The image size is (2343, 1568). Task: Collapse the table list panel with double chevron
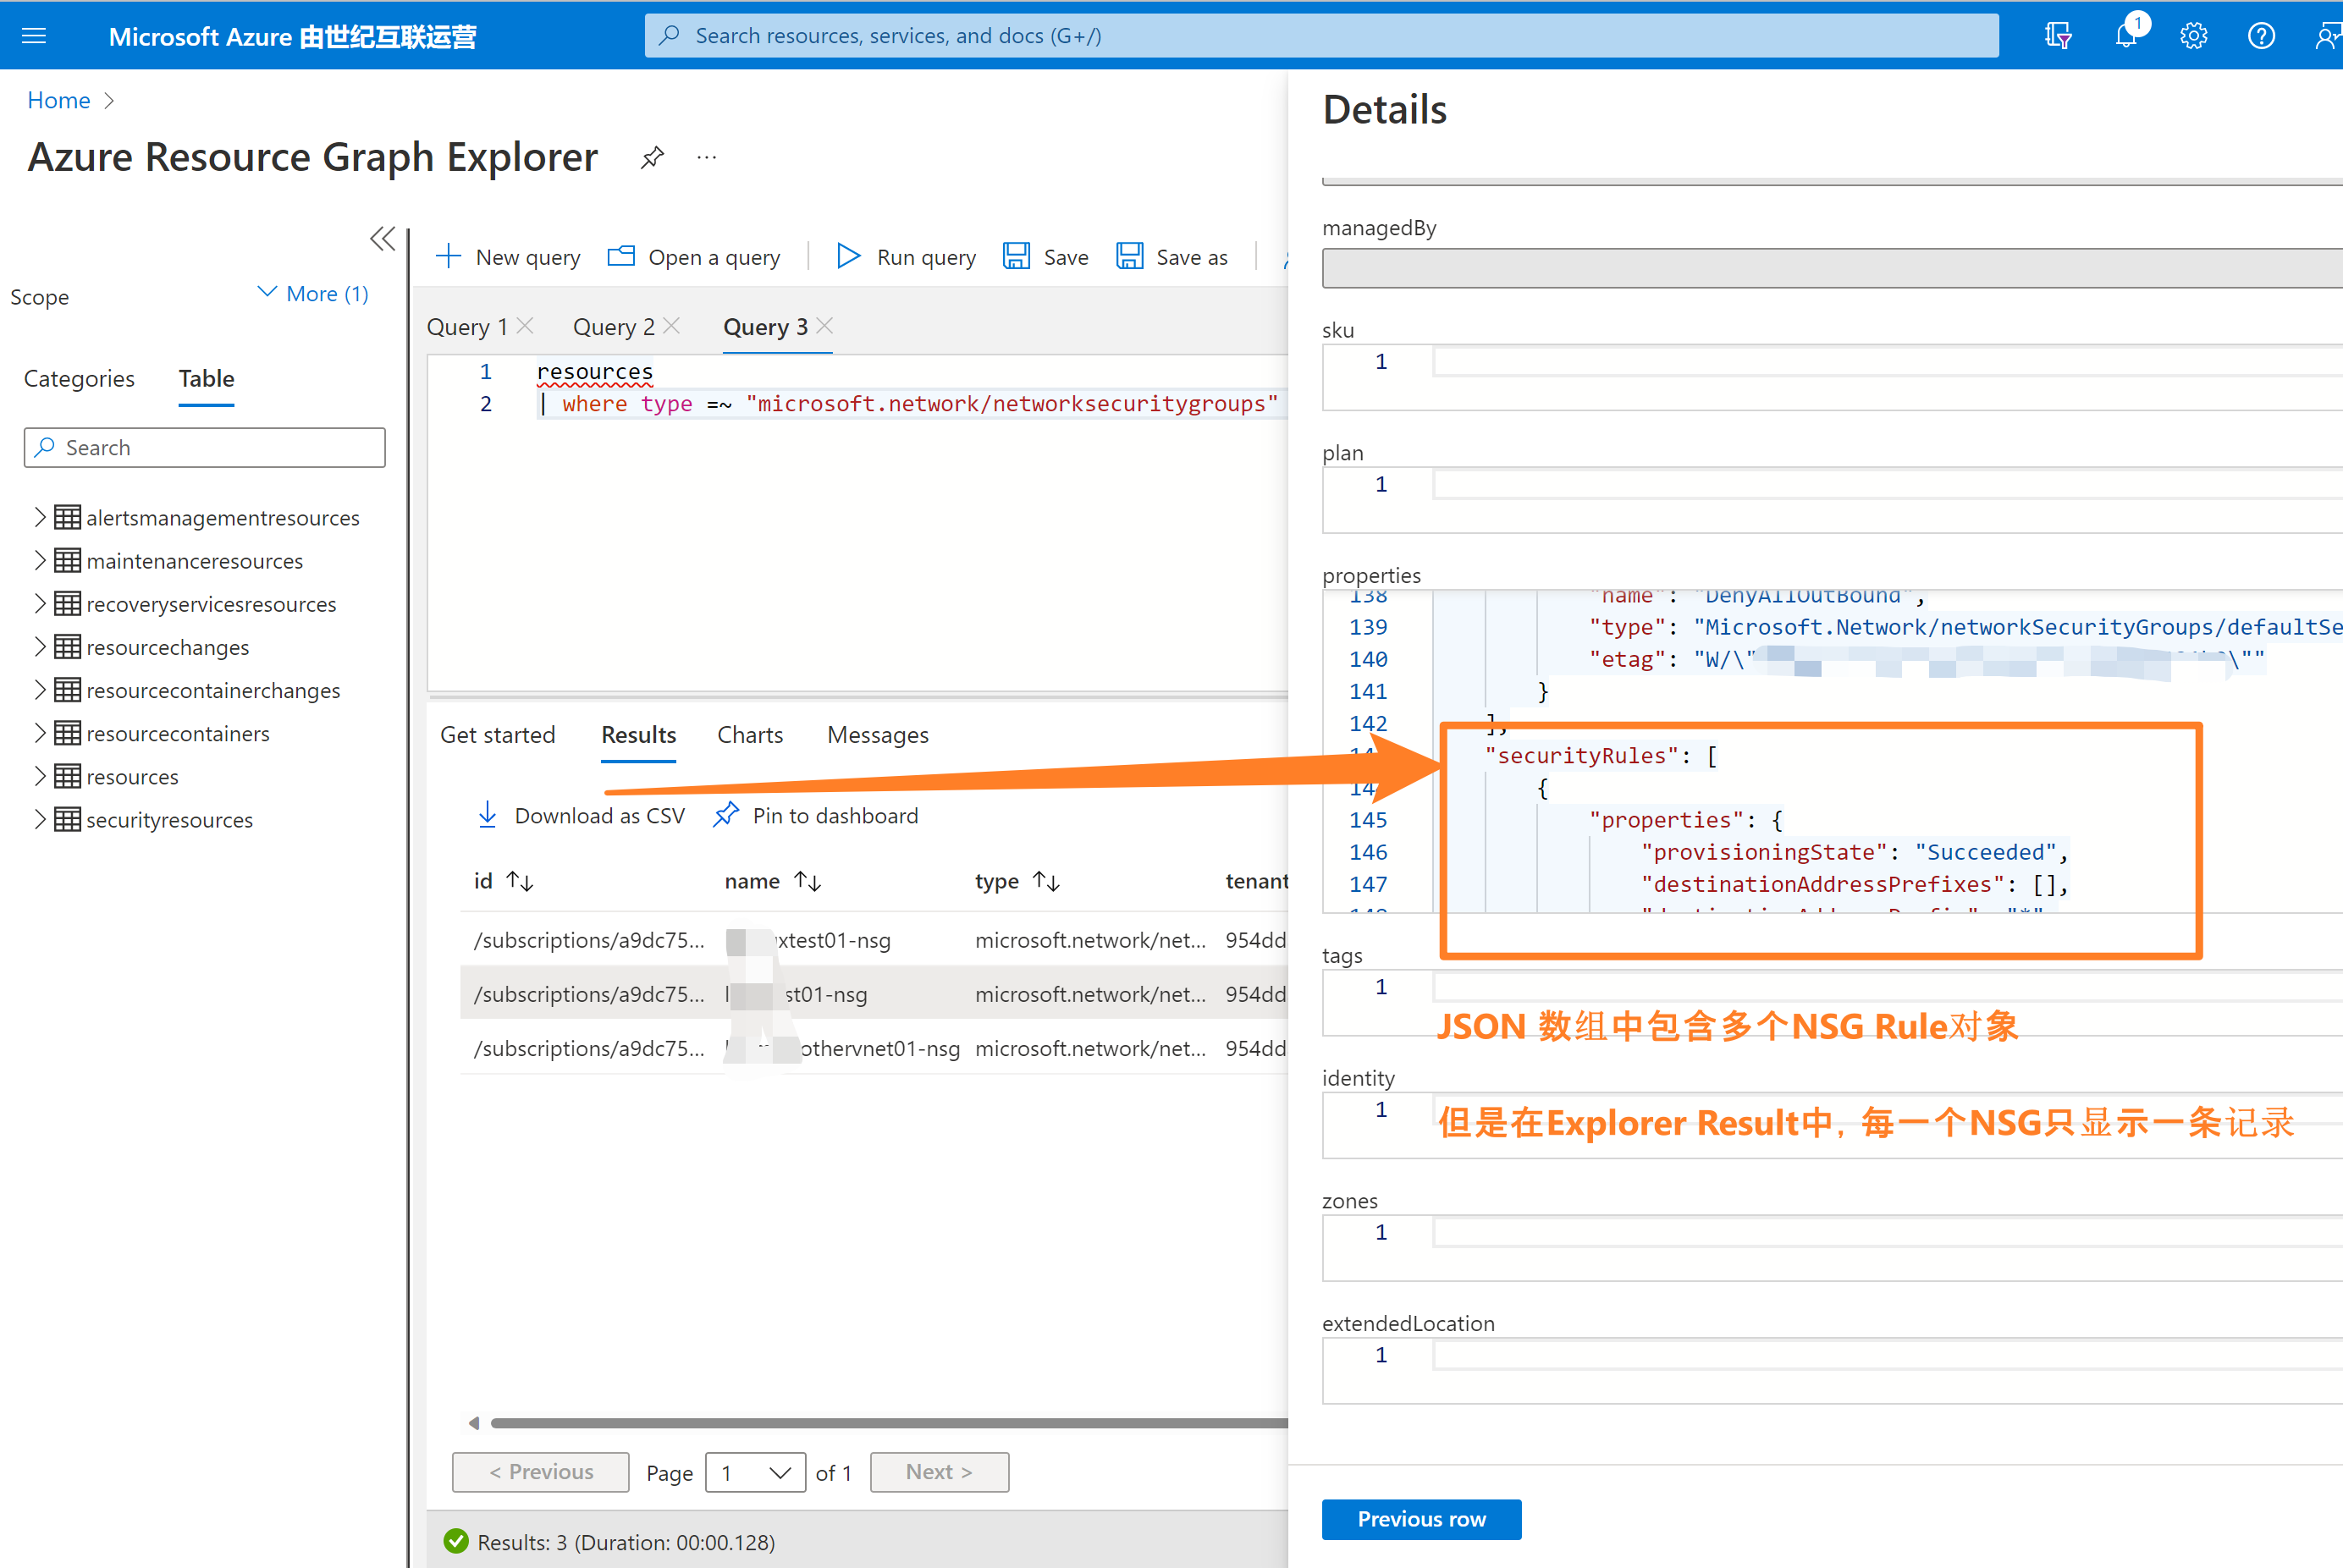pos(383,238)
